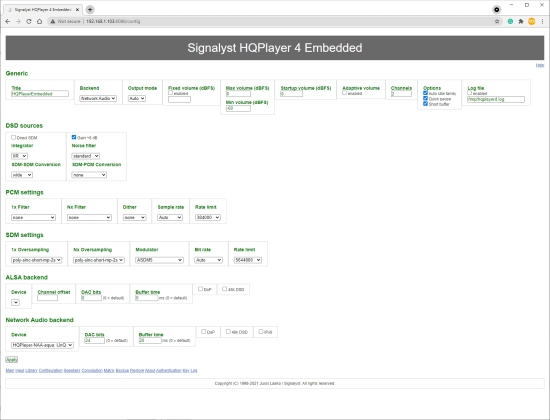Click the browser address bar
550x420 pixels.
point(274,21)
